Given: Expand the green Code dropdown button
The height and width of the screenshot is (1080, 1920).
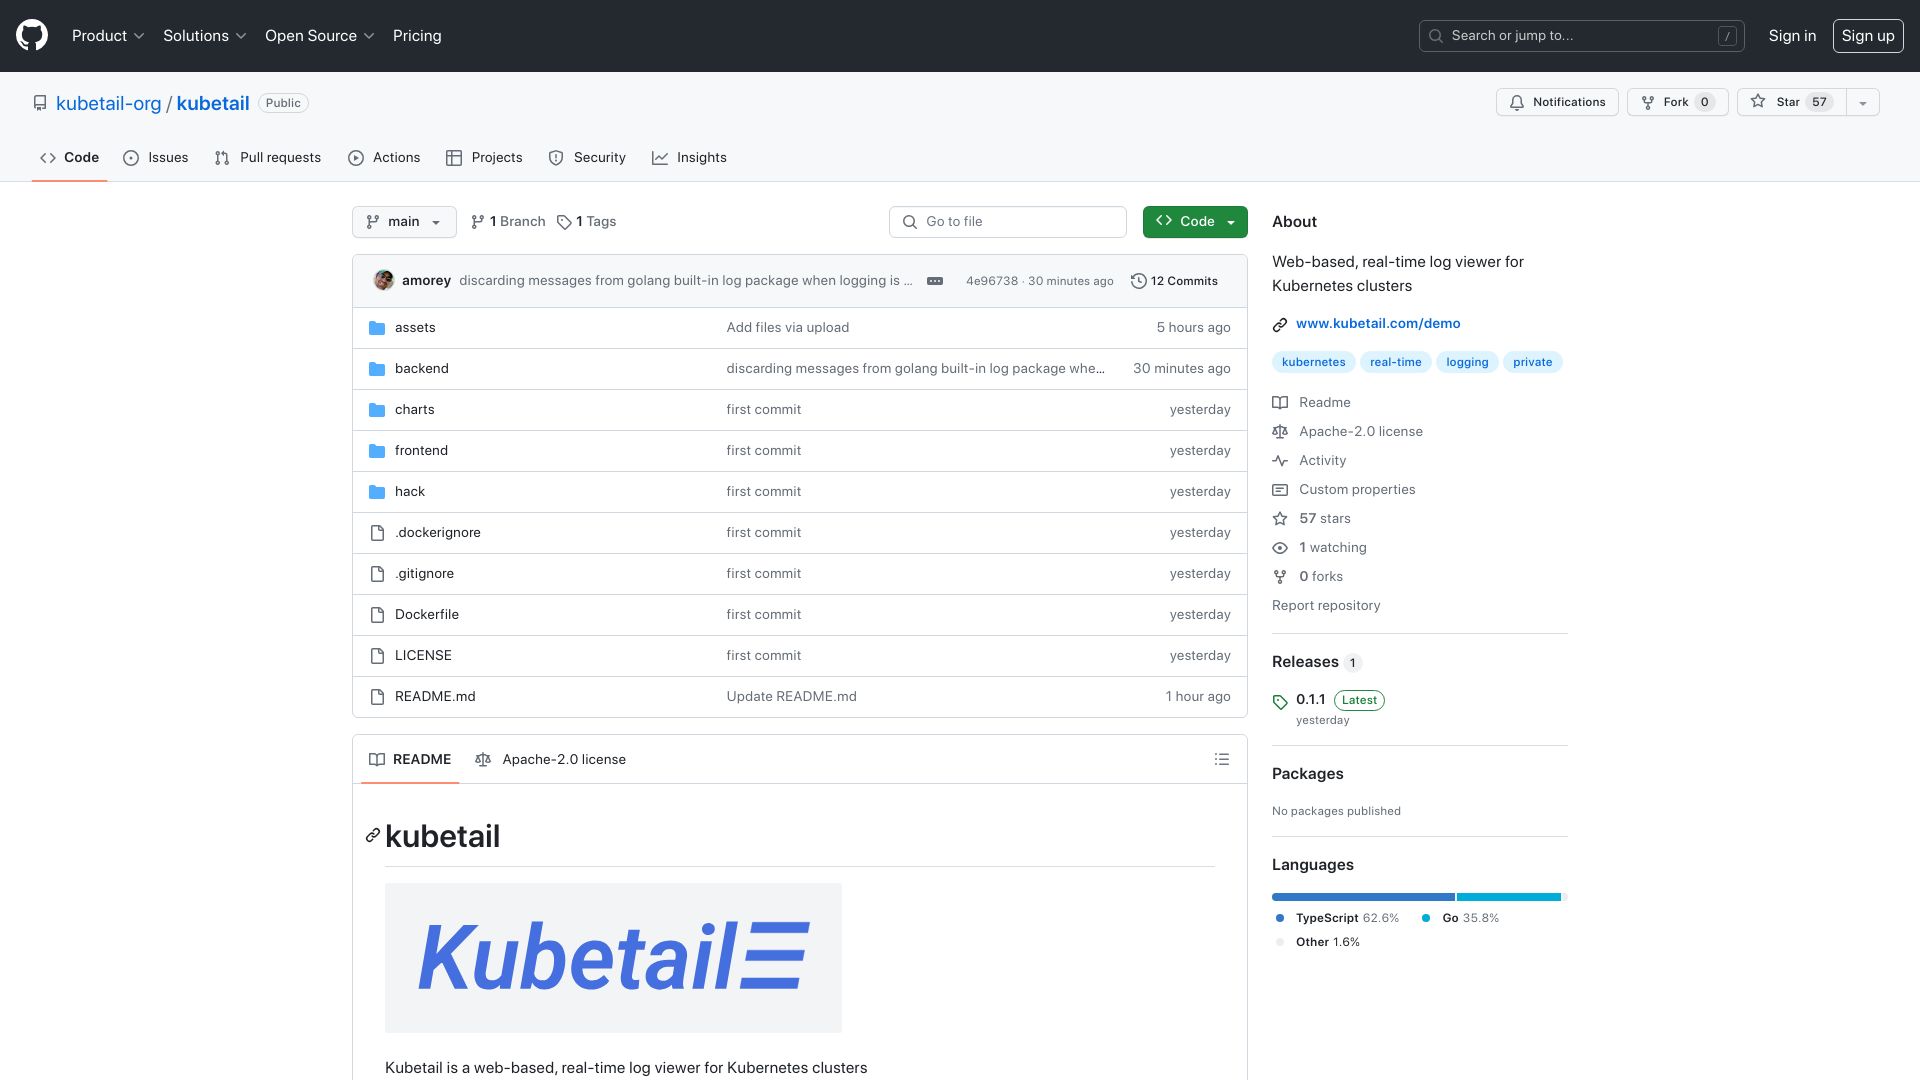Looking at the screenshot, I should pyautogui.click(x=1195, y=222).
